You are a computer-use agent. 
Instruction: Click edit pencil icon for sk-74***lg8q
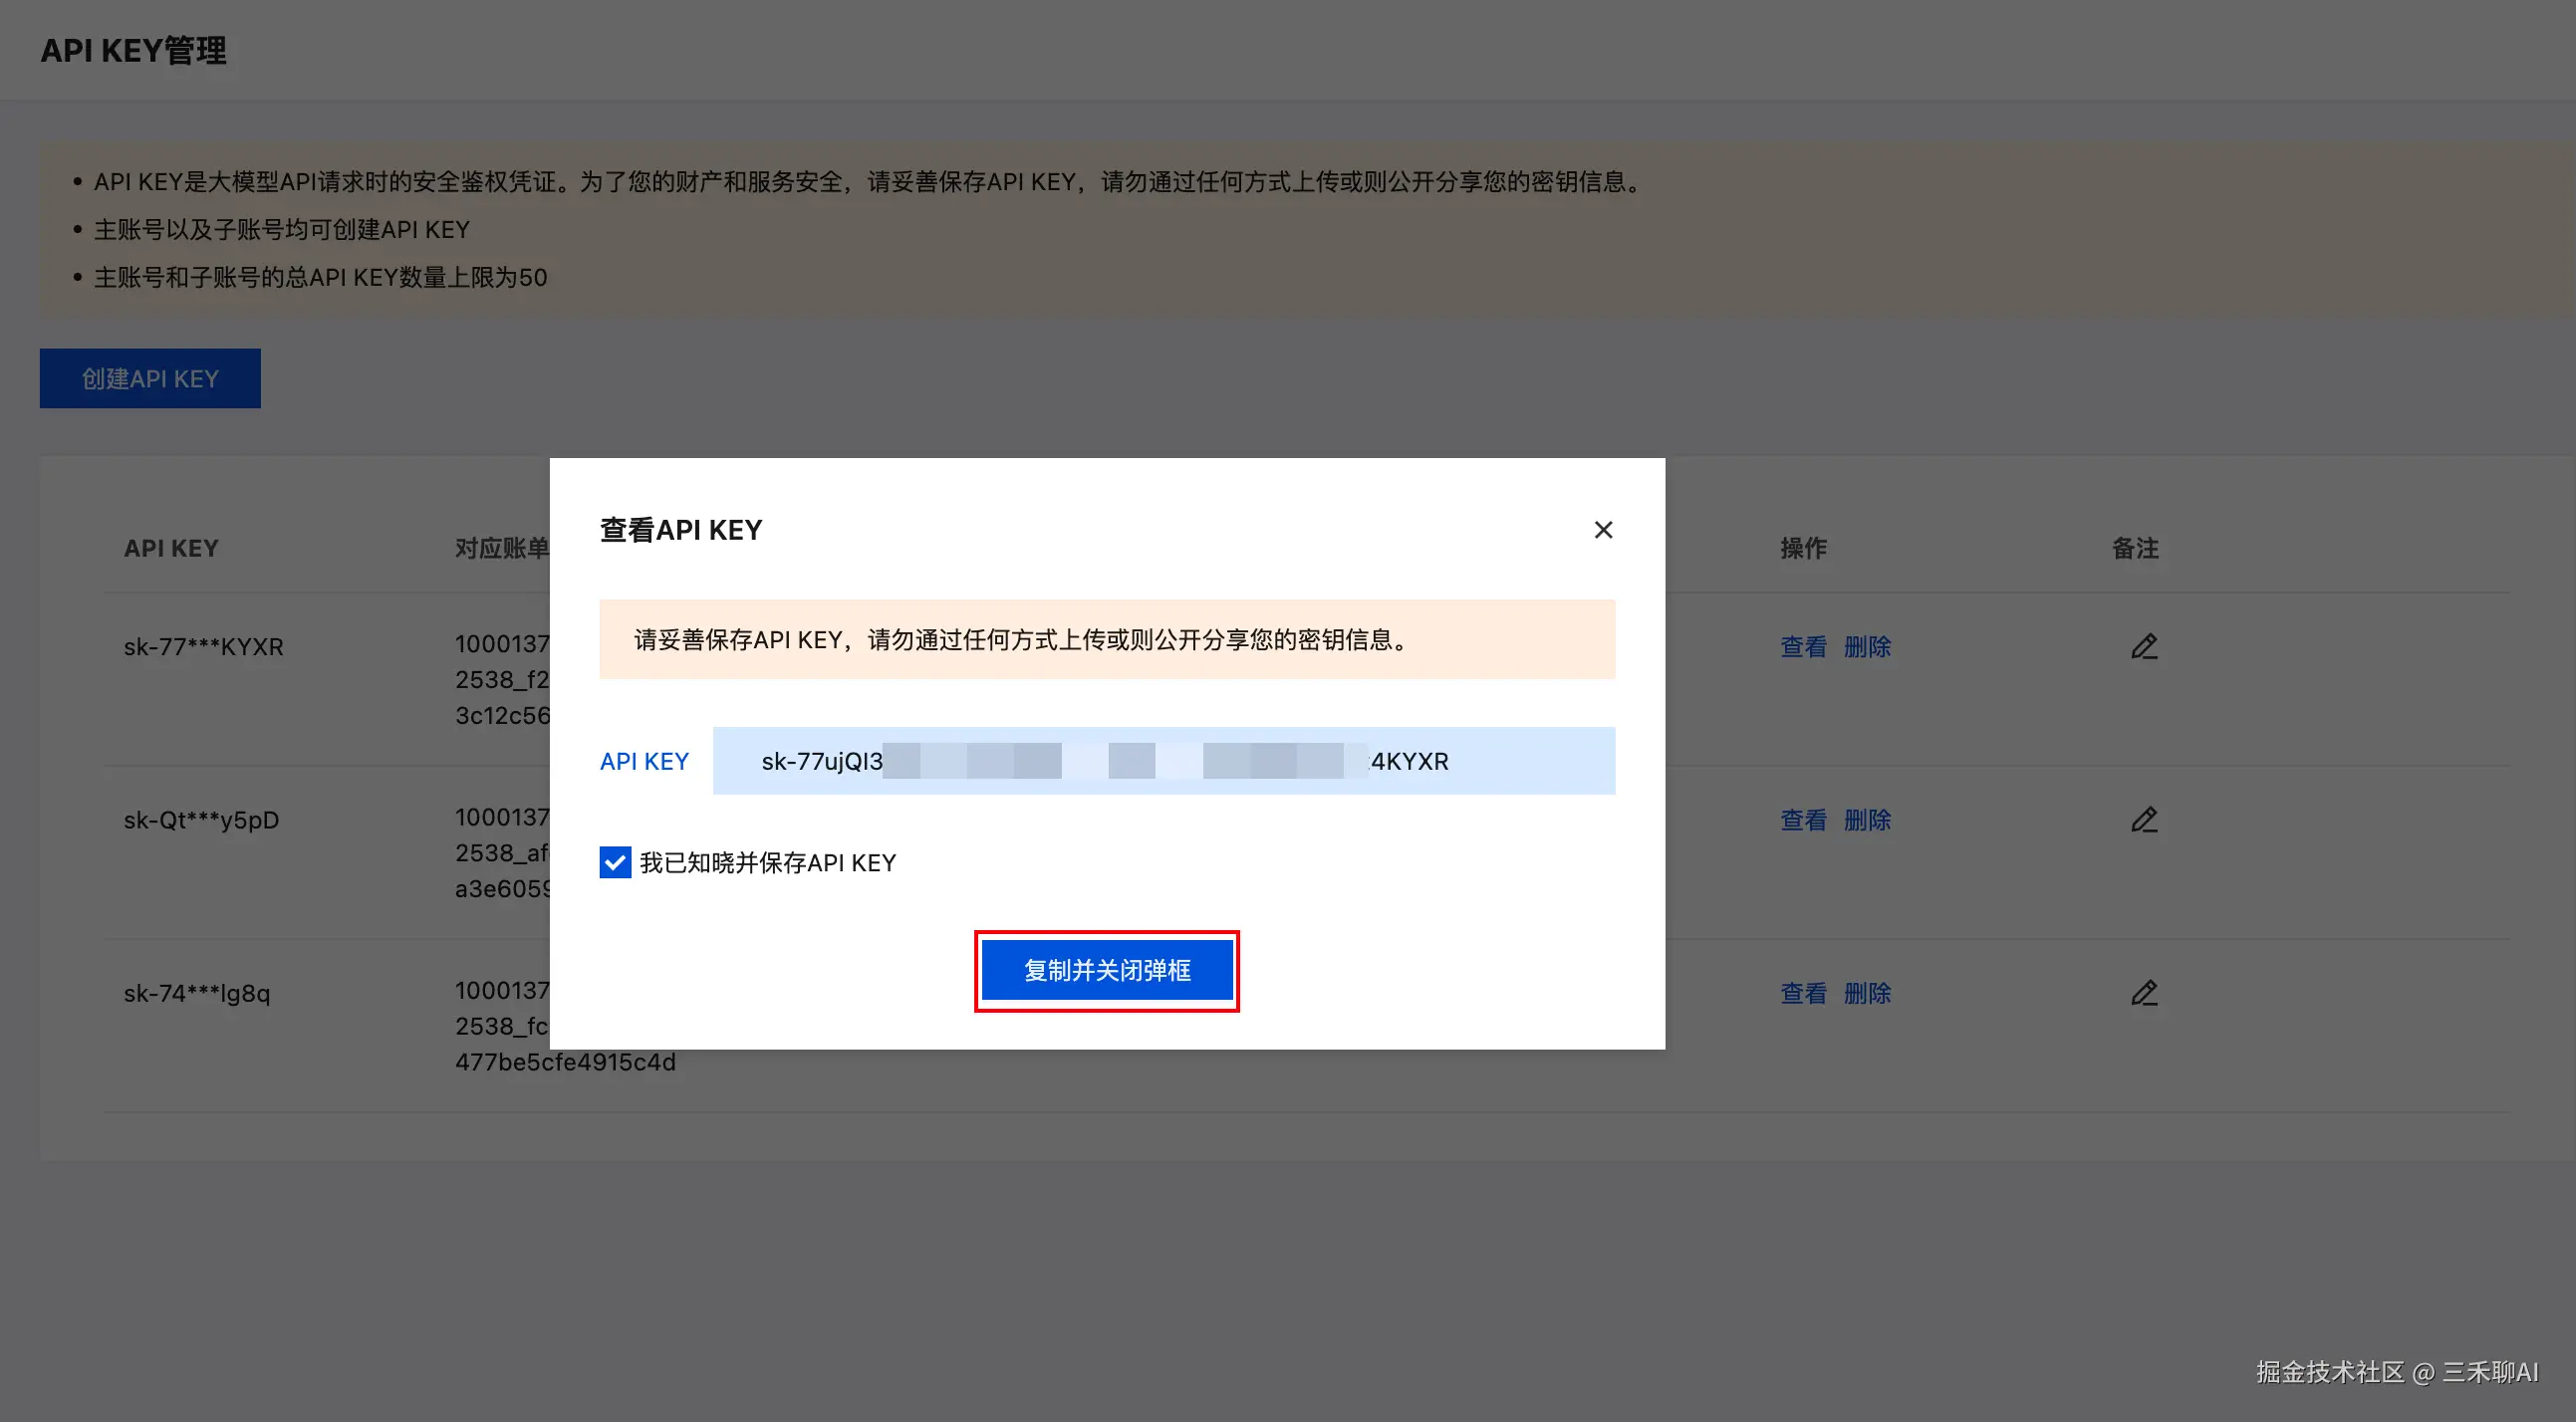coord(2143,993)
